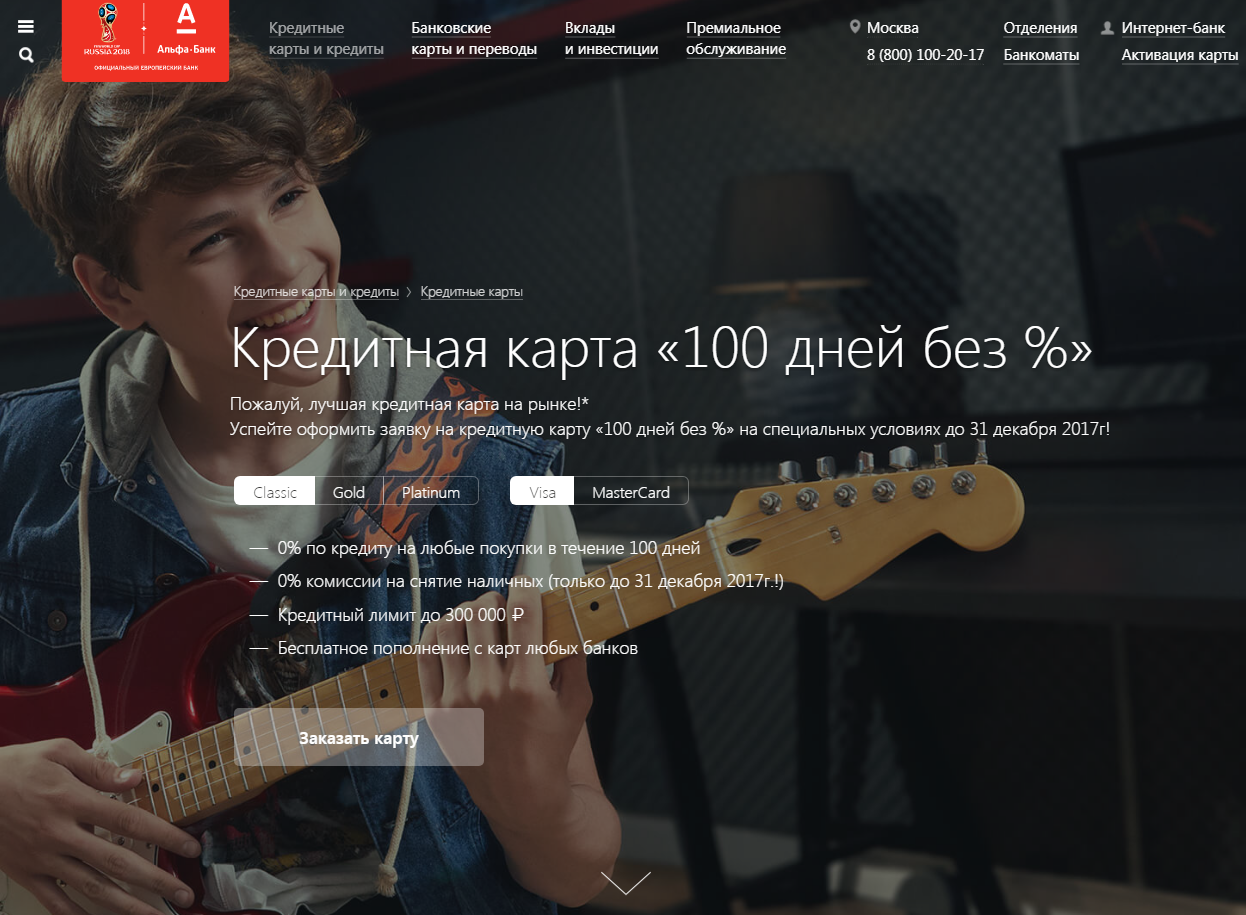The image size is (1246, 915).
Task: Click the search magnifier icon
Action: click(26, 55)
